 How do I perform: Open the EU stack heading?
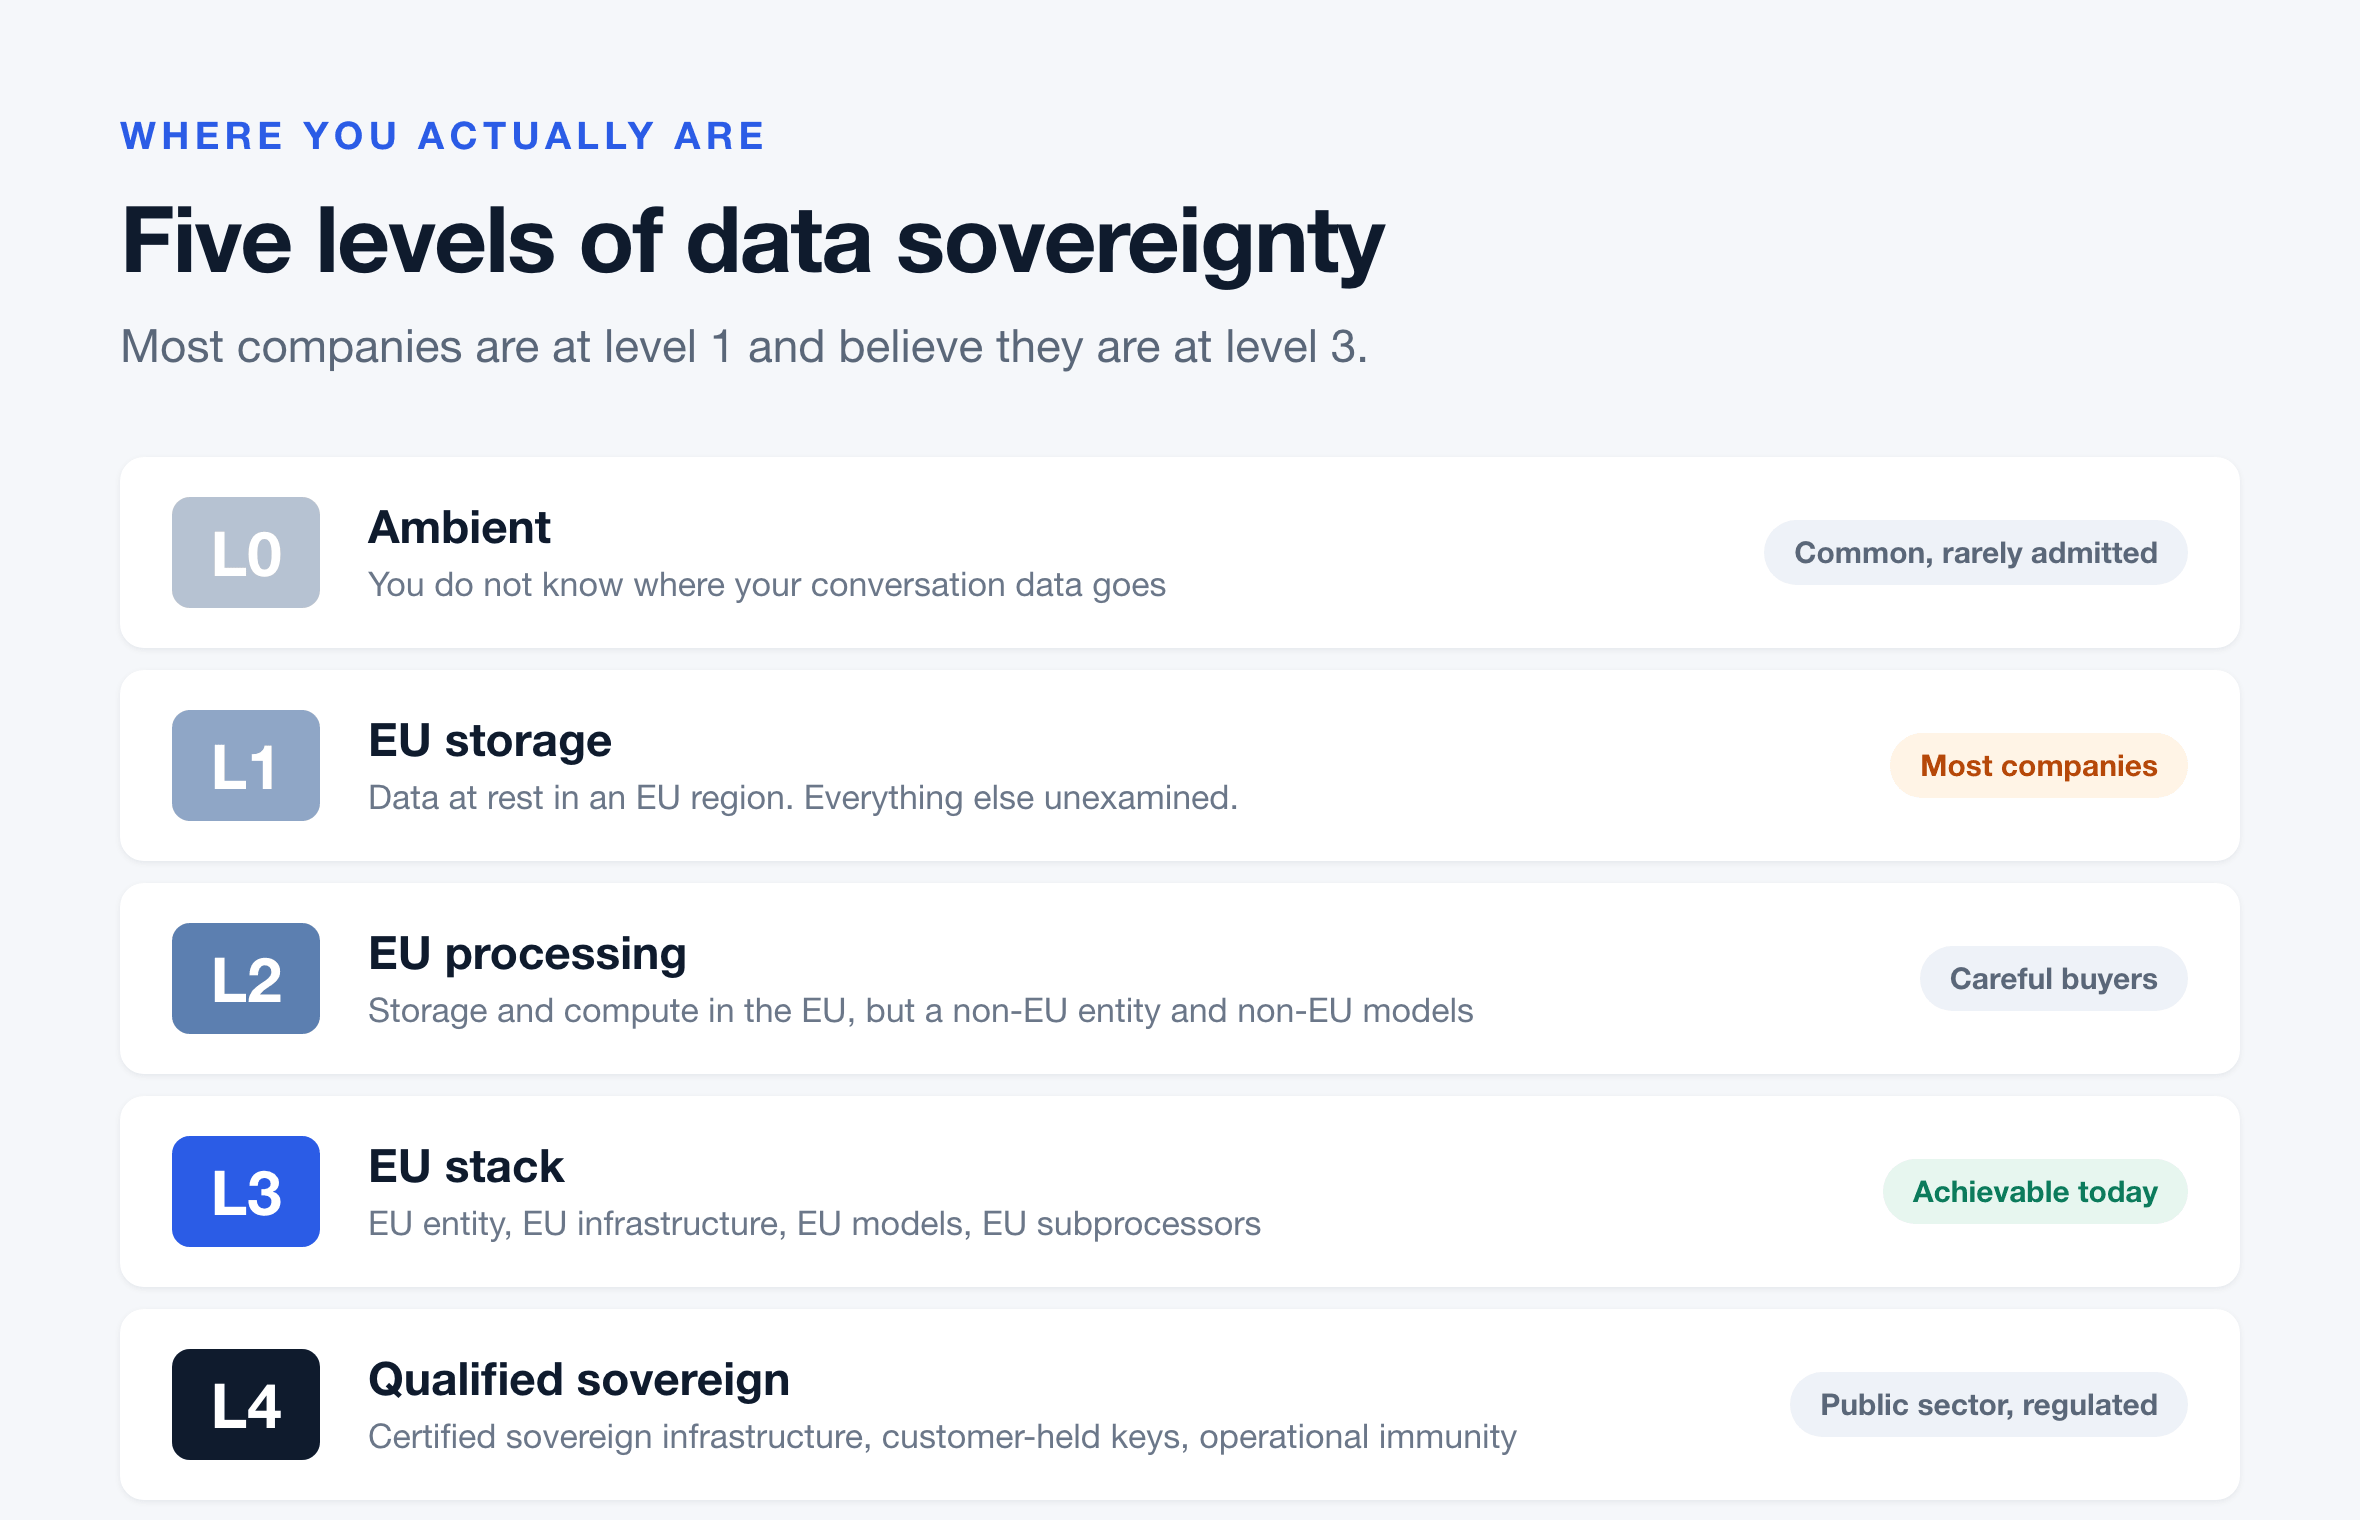point(466,1167)
